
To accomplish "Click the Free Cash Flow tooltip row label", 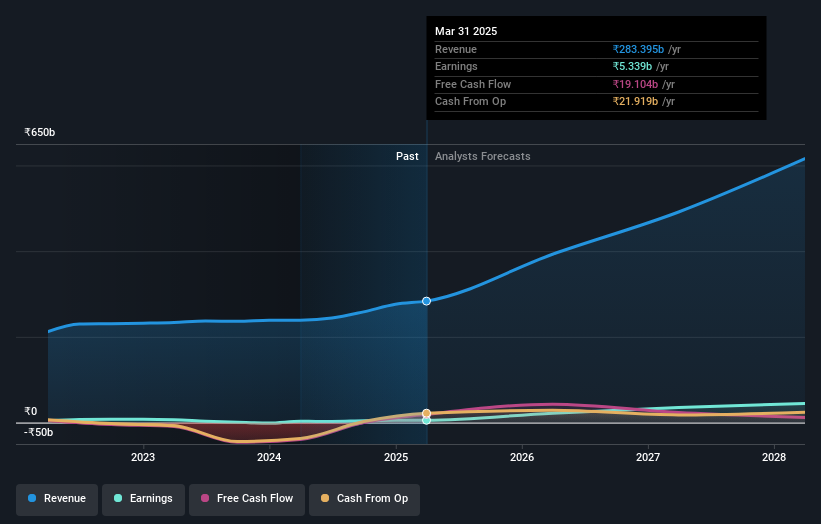I will click(473, 84).
